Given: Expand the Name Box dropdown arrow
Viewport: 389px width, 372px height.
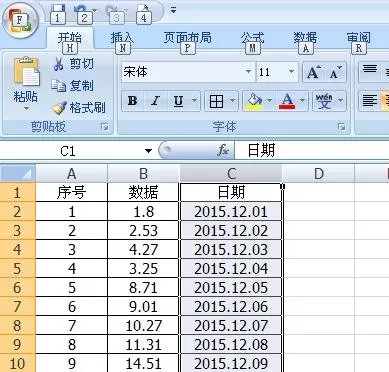Looking at the screenshot, I should tap(148, 151).
